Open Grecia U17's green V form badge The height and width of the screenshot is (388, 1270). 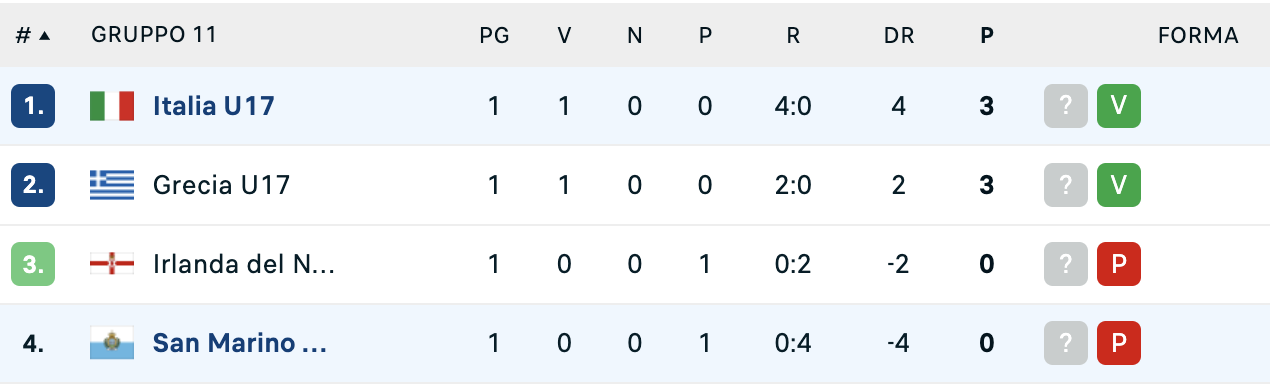click(1119, 185)
